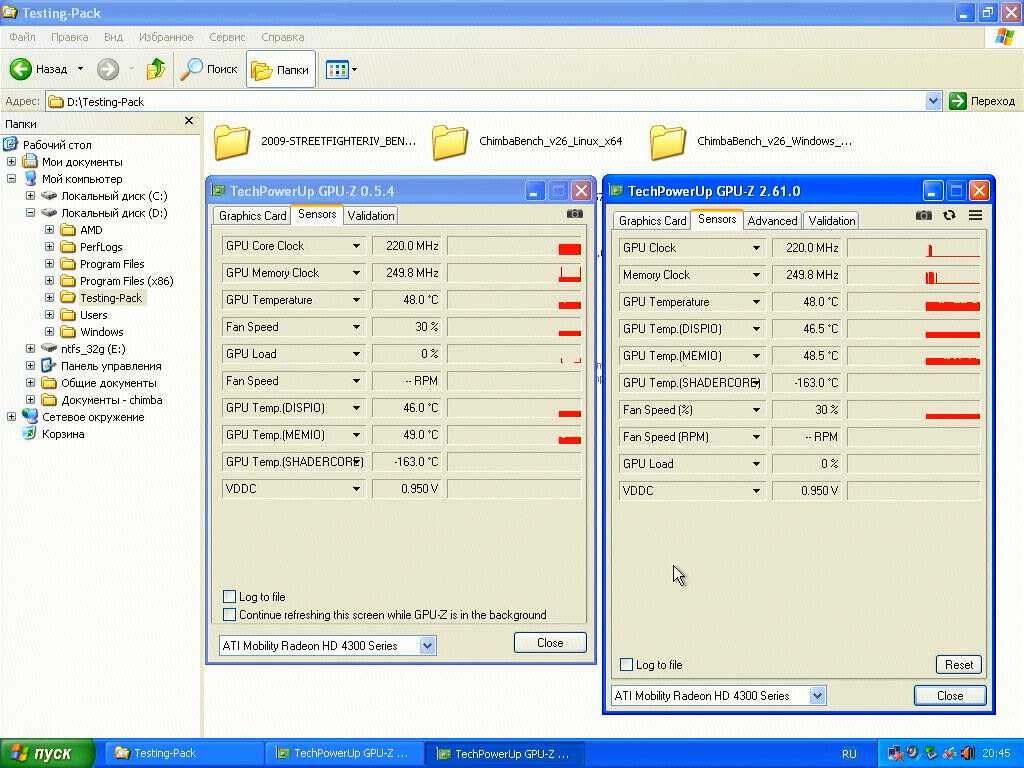
Task: Click GPU Core Clock graph in GPU-Z 0.5.4
Action: [514, 246]
